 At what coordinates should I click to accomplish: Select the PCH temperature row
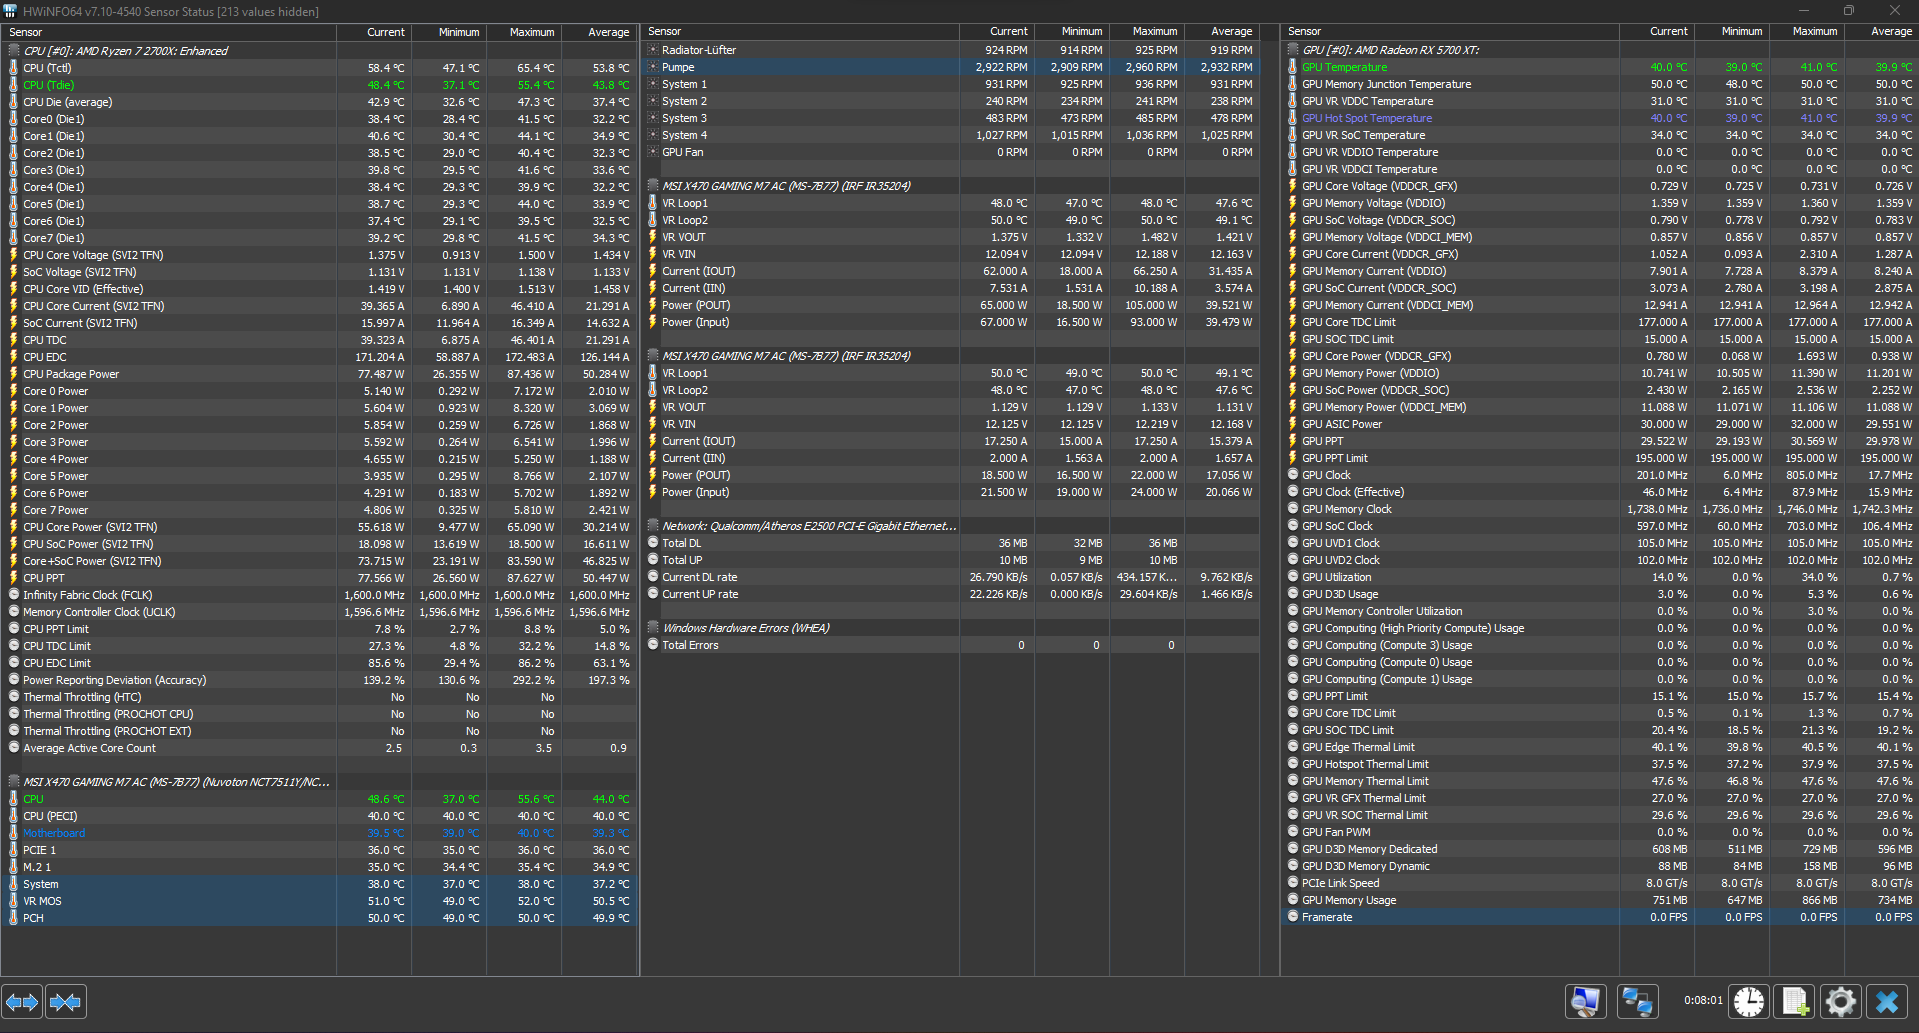pos(320,918)
